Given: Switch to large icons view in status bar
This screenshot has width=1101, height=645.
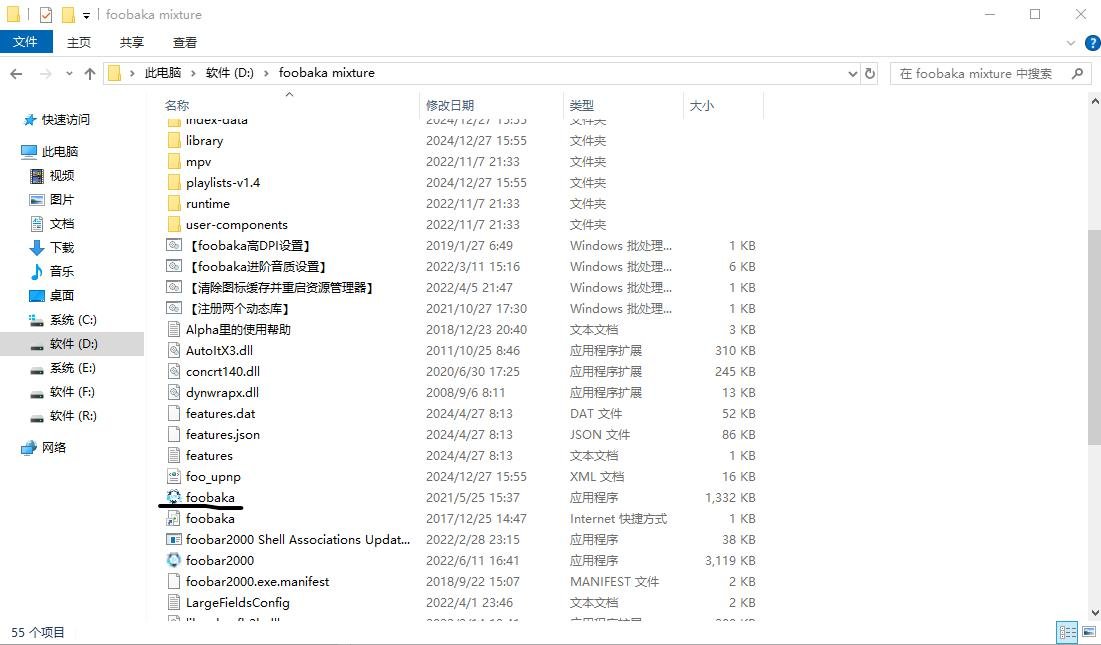Looking at the screenshot, I should pos(1087,632).
